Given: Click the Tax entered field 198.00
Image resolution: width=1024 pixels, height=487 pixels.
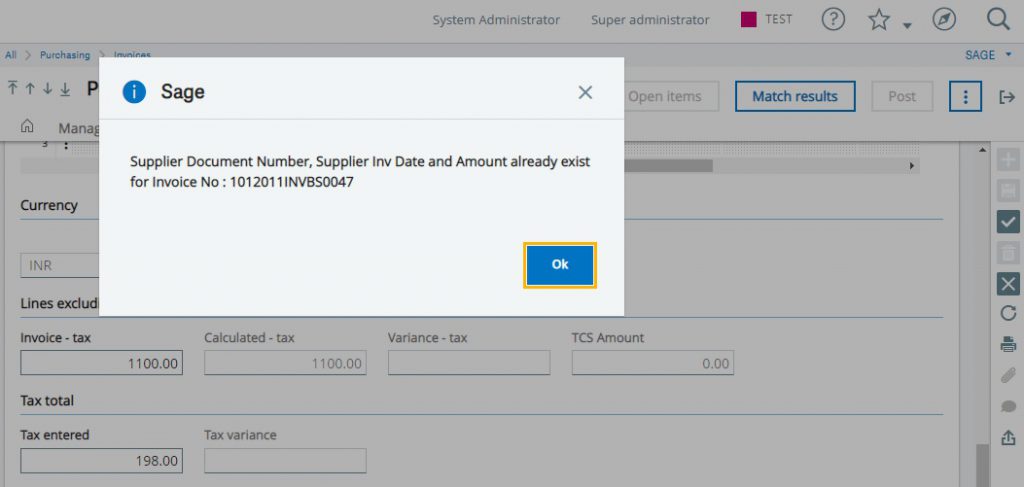Looking at the screenshot, I should 101,460.
